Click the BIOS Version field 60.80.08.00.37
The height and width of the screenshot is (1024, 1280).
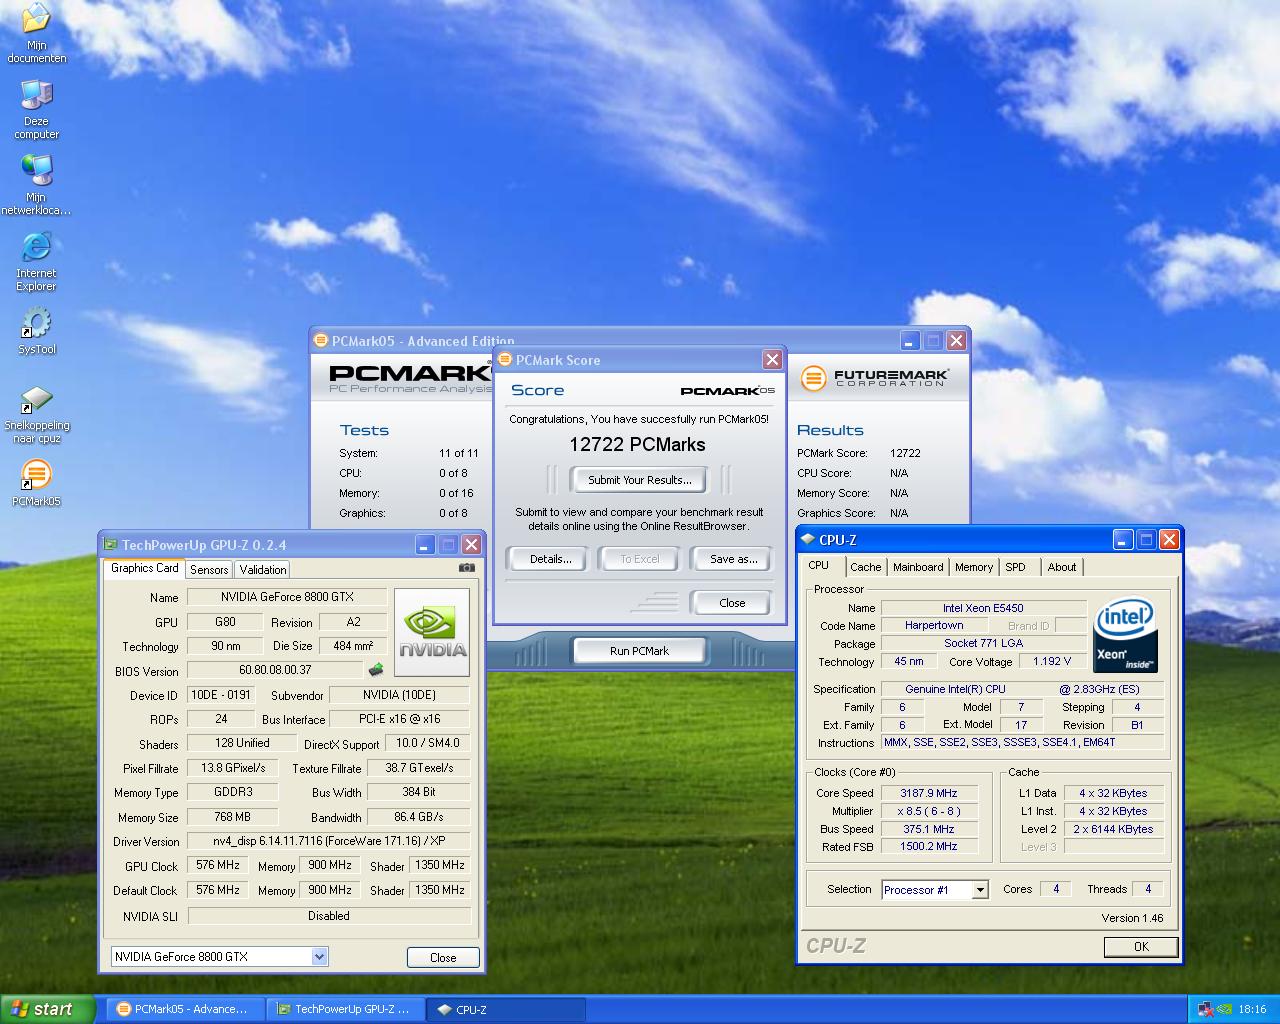pos(275,670)
